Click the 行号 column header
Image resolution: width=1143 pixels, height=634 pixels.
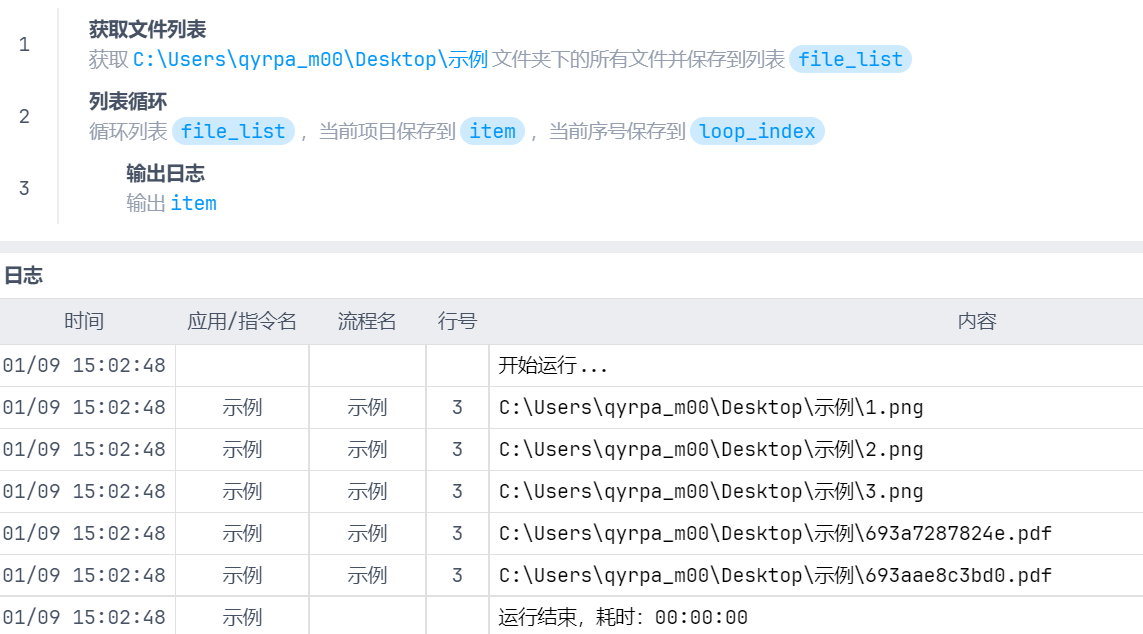click(x=457, y=321)
